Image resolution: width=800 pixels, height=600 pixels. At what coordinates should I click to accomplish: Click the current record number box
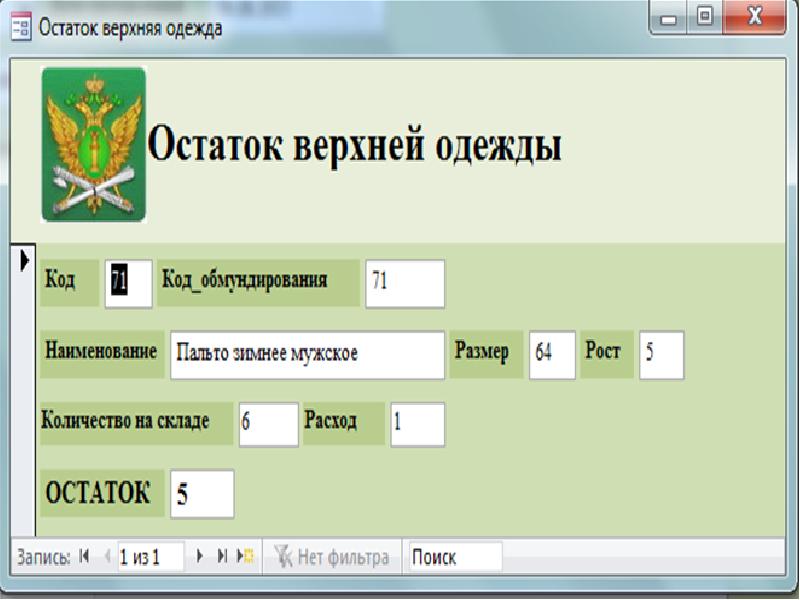150,557
